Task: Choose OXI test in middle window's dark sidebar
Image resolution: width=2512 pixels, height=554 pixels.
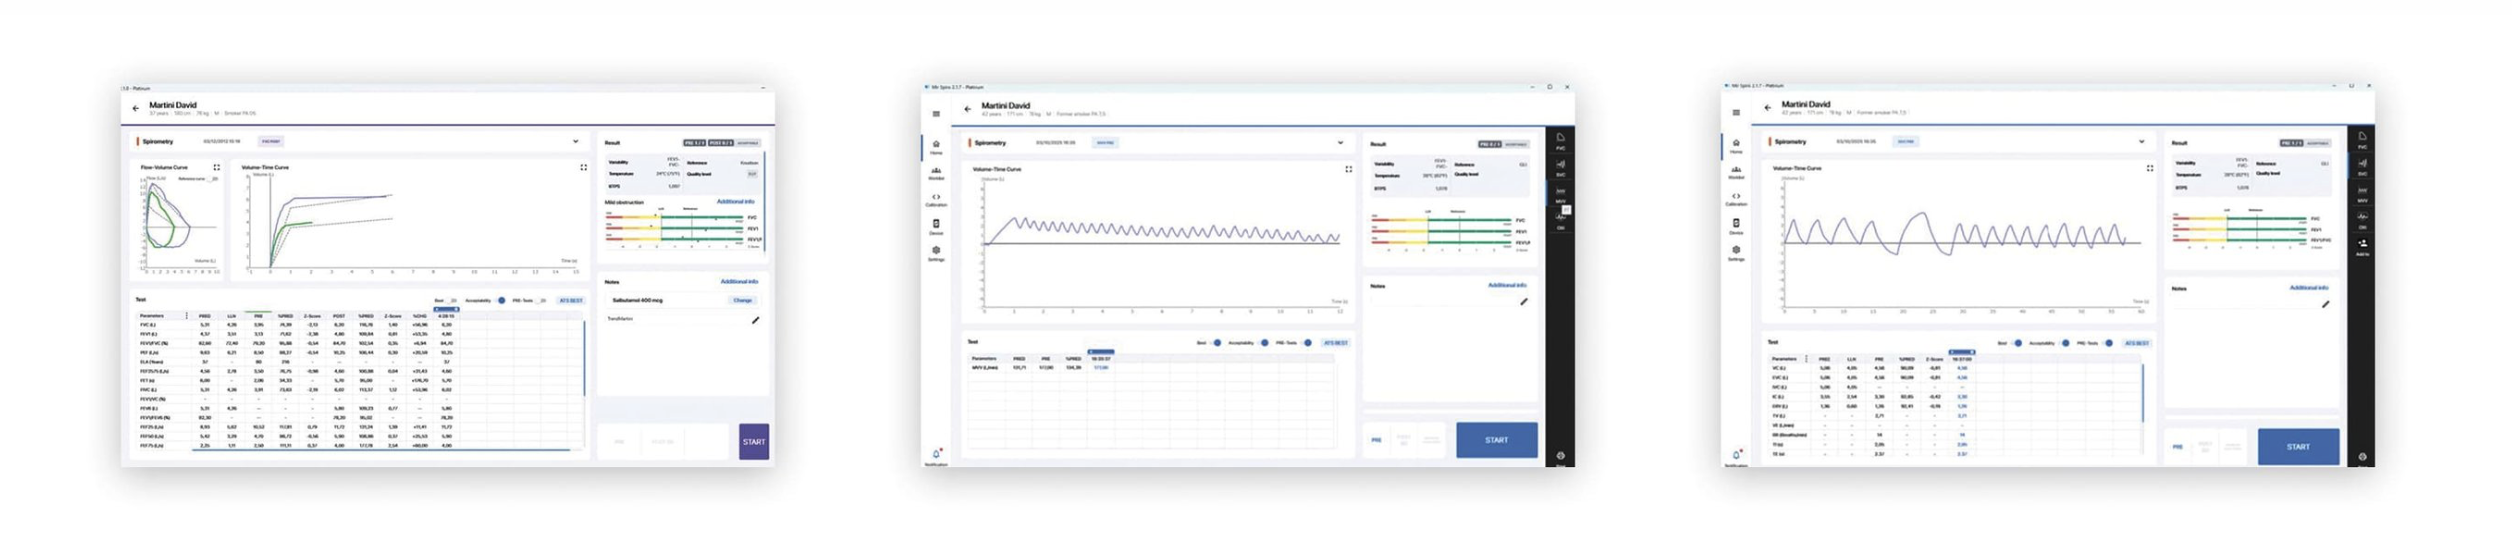Action: [1560, 222]
